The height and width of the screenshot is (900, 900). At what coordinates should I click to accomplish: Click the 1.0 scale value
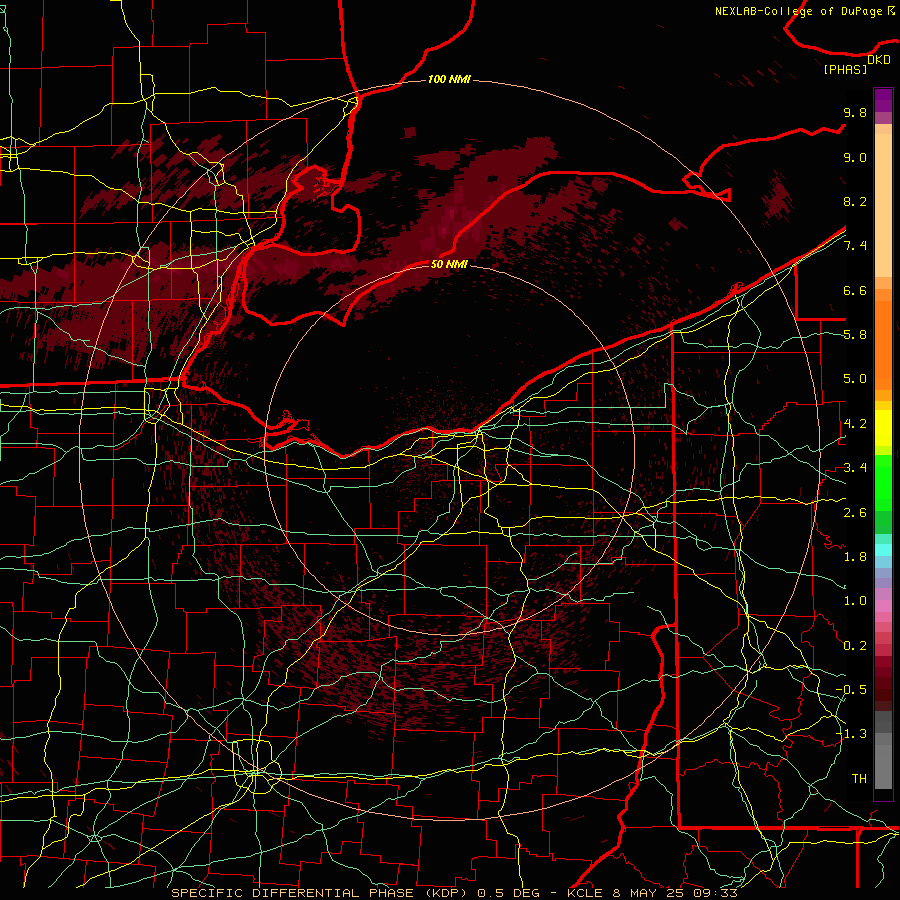coord(855,601)
